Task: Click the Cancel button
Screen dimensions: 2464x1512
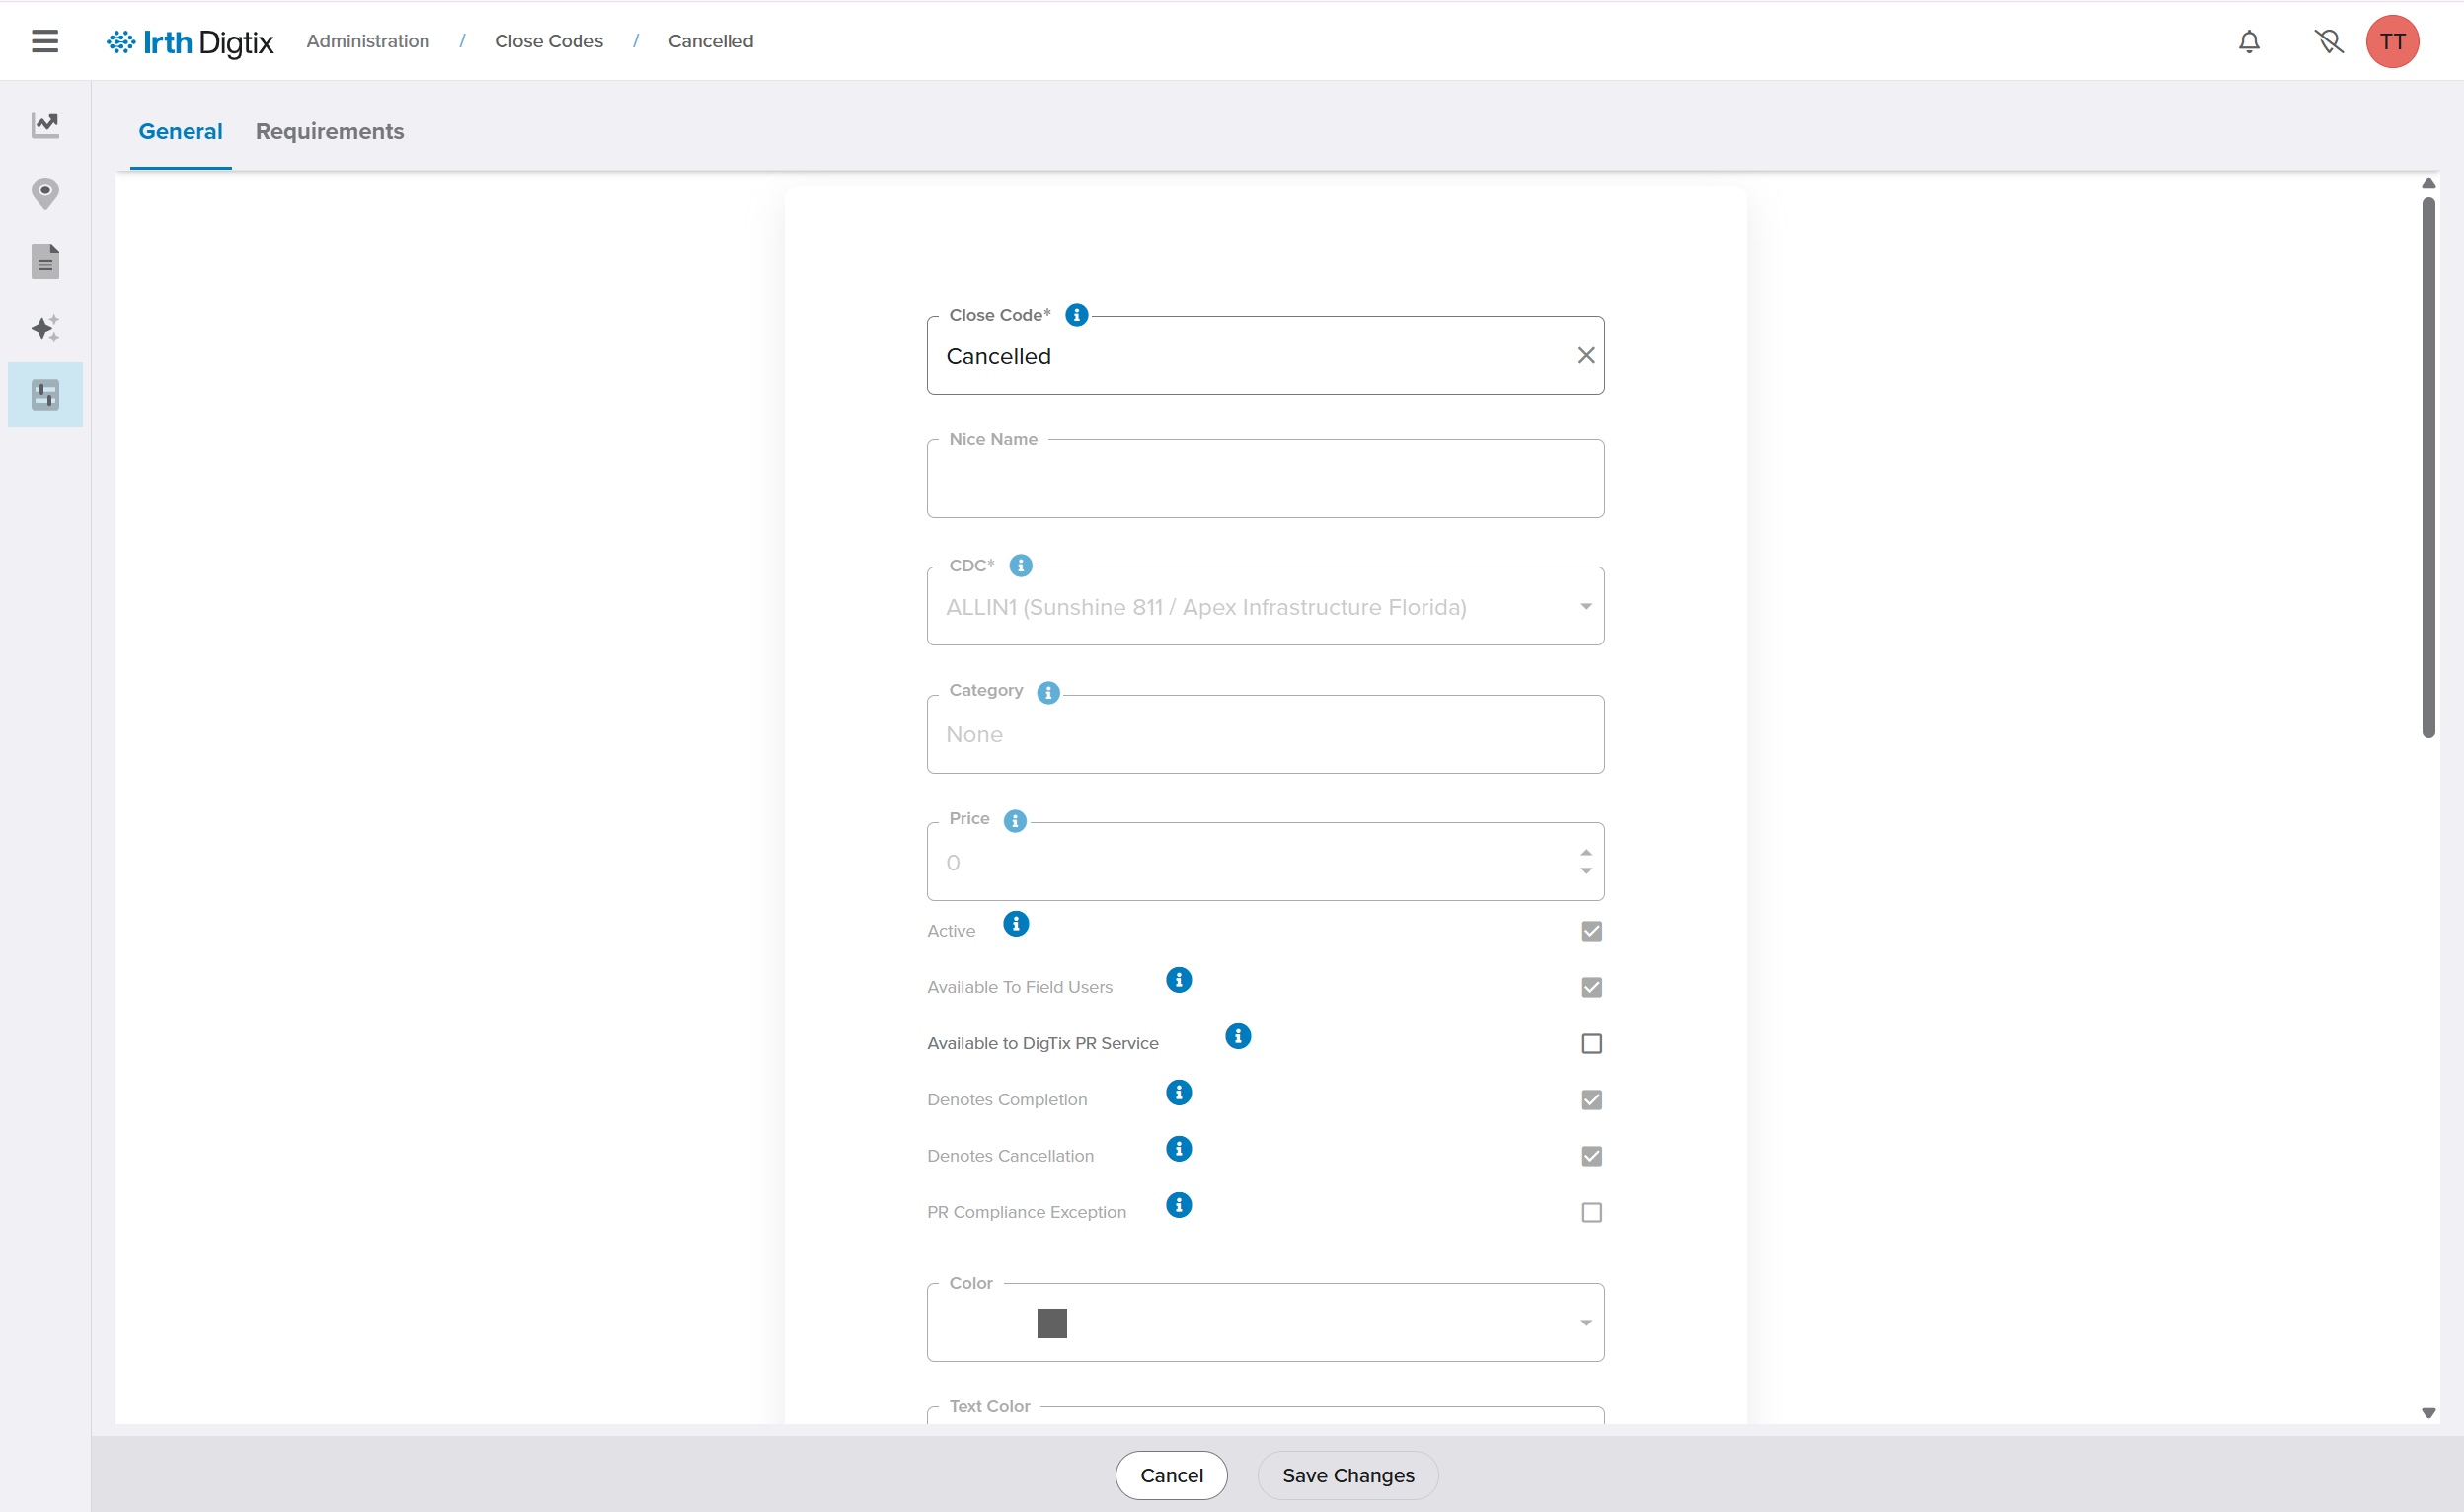Action: click(1171, 1475)
